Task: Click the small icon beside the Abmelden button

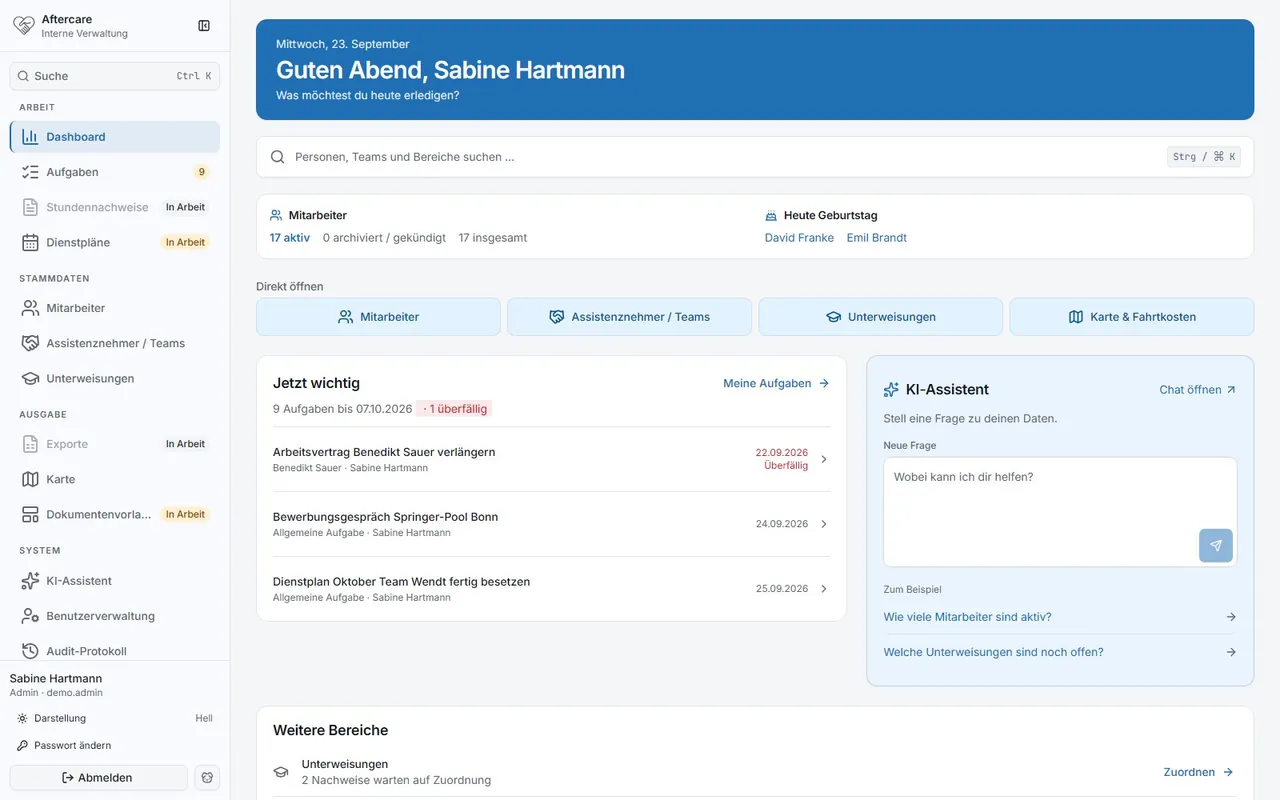Action: click(207, 778)
